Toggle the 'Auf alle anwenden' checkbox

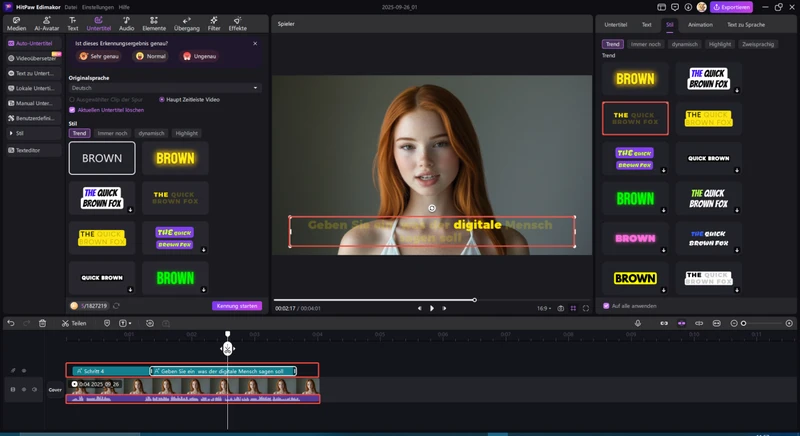coord(605,305)
